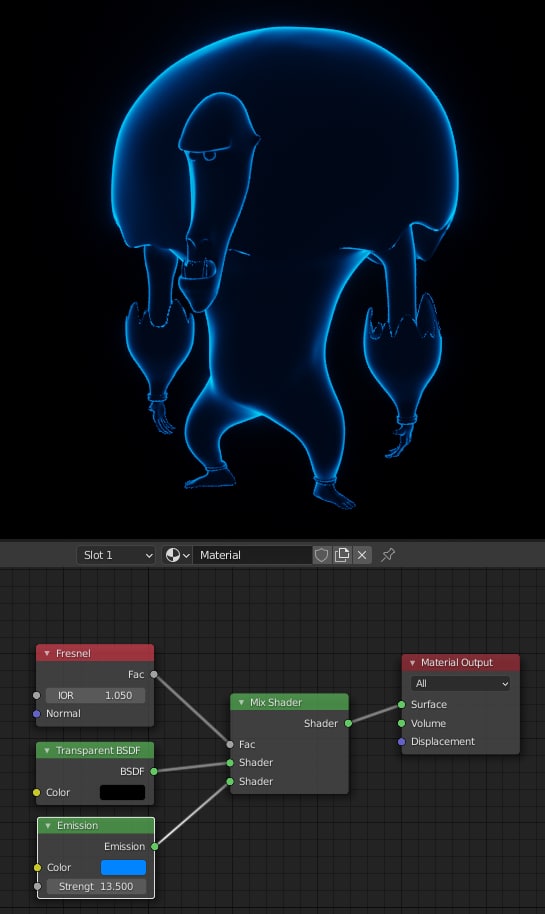Click the Fresnel IOR value field
This screenshot has width=545, height=914.
(95, 695)
